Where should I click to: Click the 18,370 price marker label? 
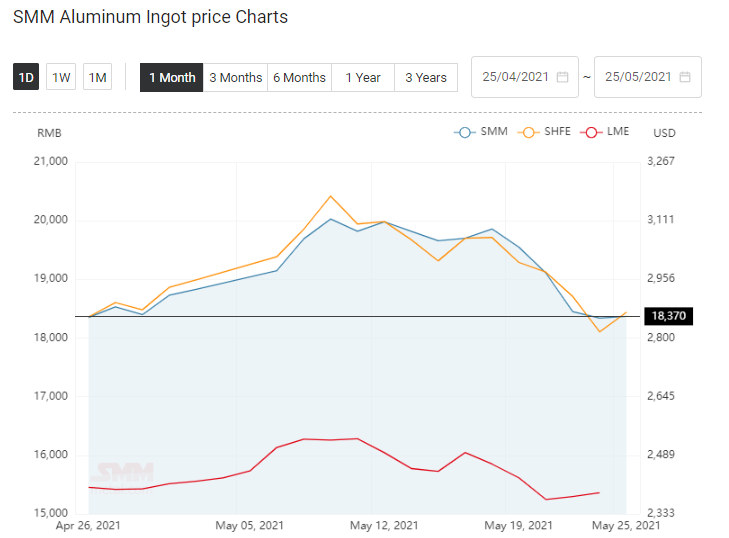pyautogui.click(x=669, y=316)
